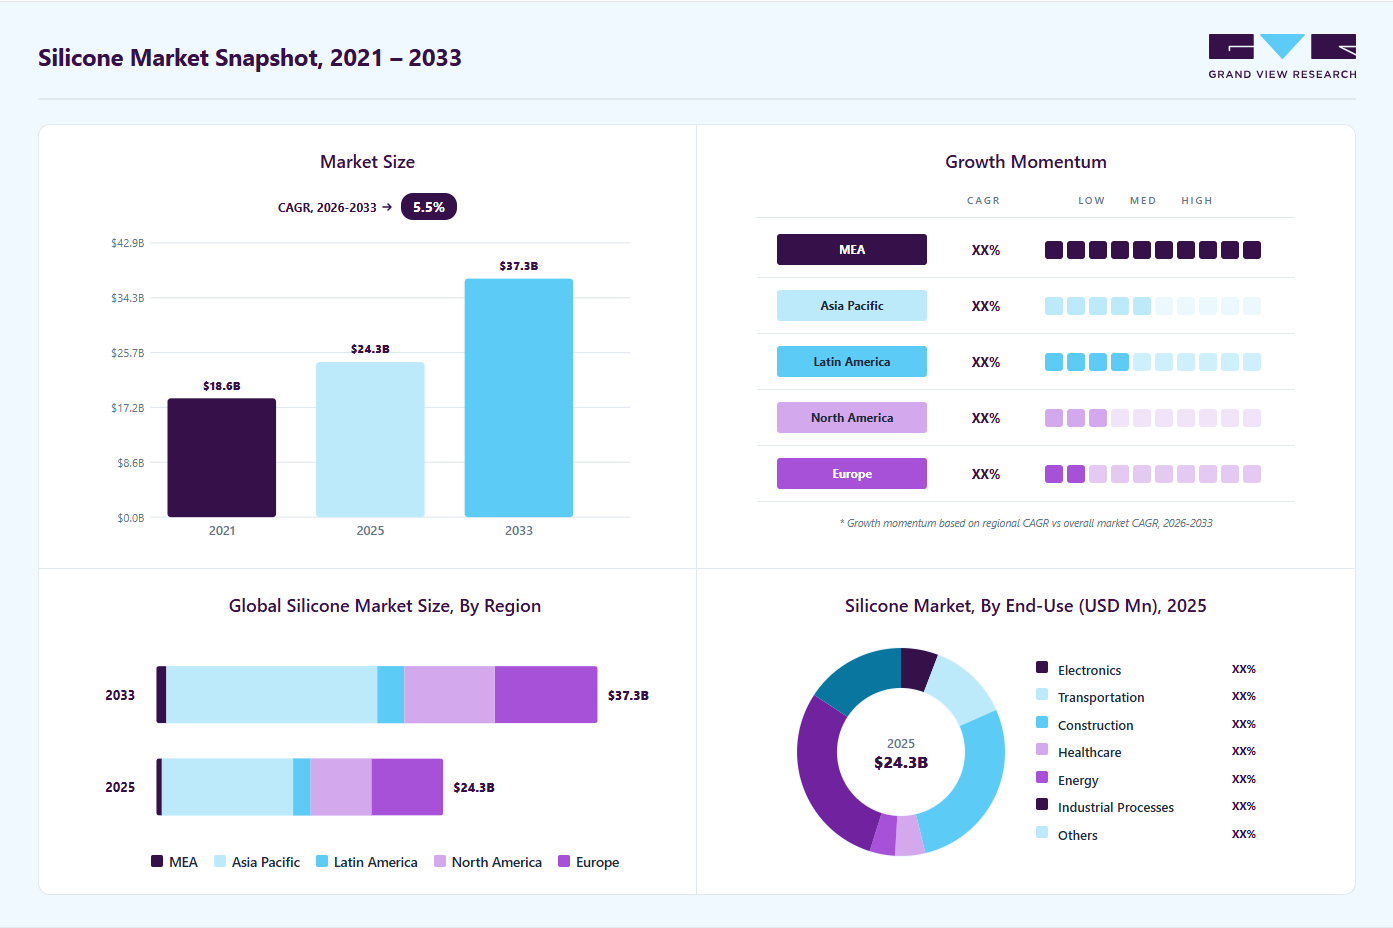The image size is (1393, 928).
Task: Click the Silicone Market Snapshot title
Action: coord(250,58)
